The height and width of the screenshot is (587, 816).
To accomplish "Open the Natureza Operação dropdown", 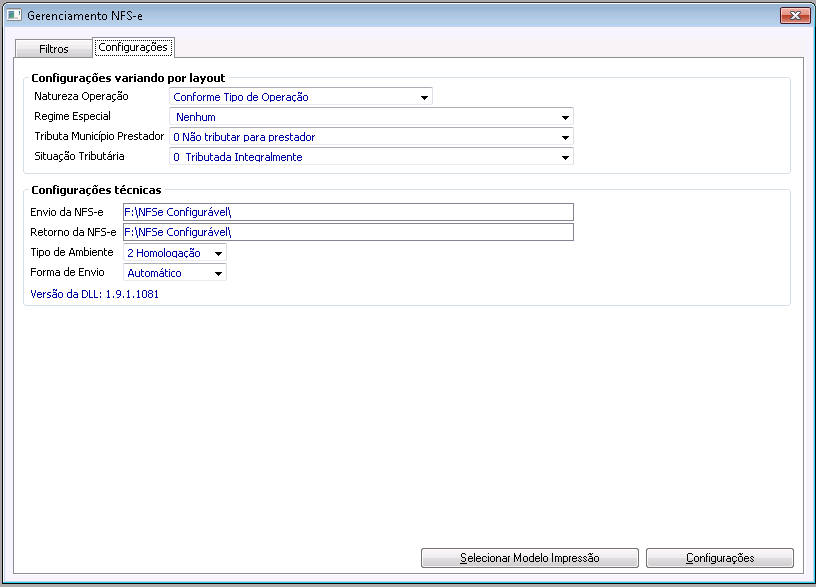I will click(x=425, y=98).
